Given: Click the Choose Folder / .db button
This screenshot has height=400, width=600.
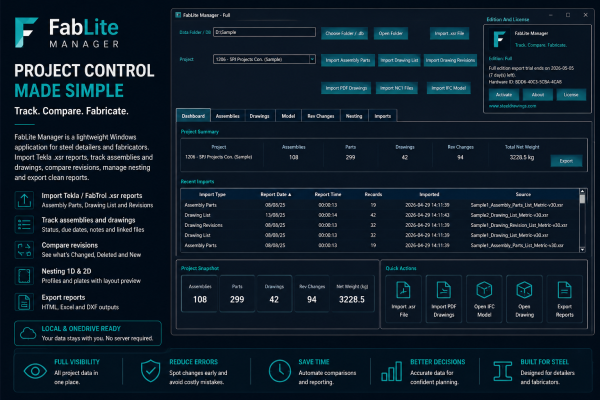Looking at the screenshot, I should (x=345, y=33).
